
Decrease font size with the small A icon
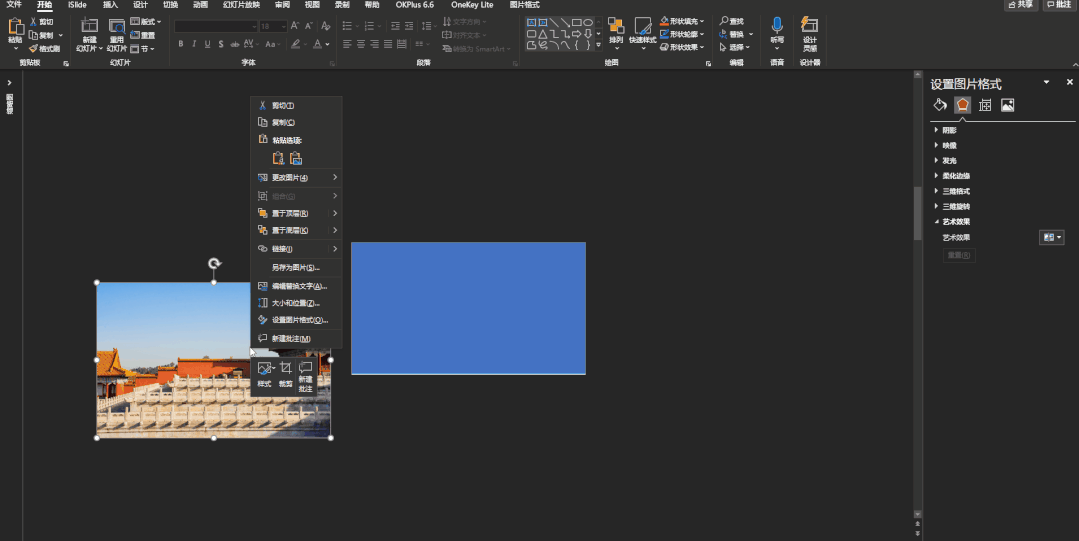pyautogui.click(x=309, y=25)
